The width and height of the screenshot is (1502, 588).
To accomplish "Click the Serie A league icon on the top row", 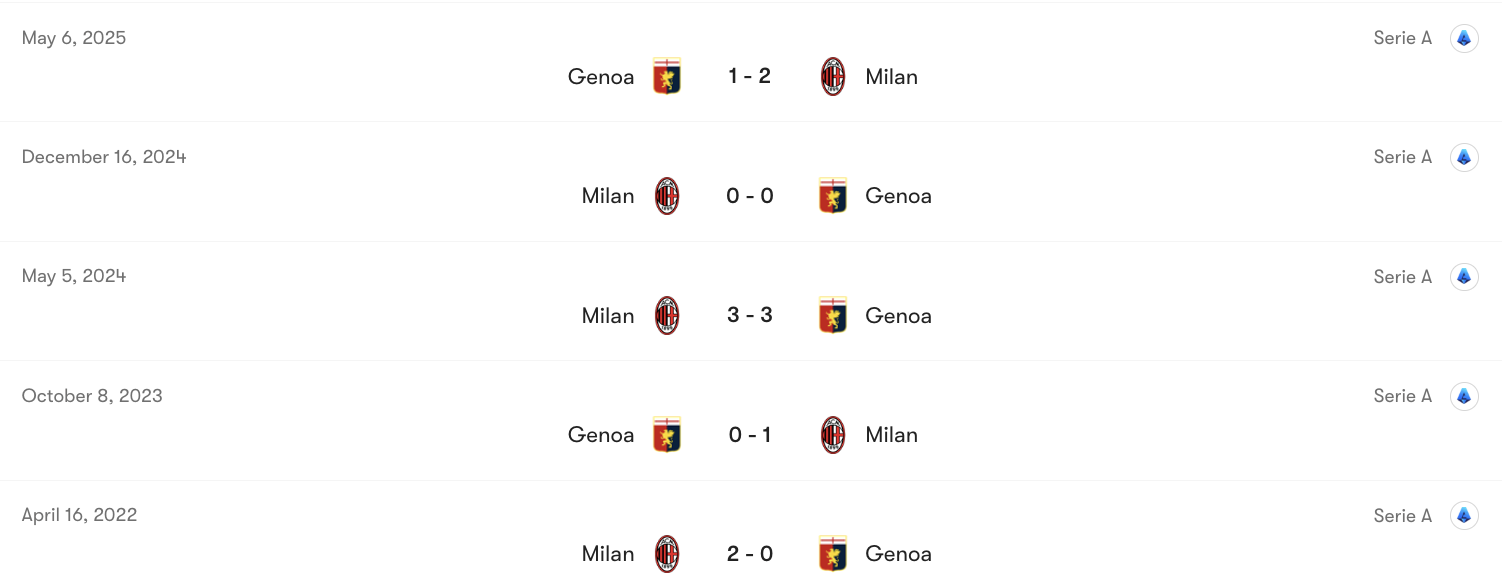I will (x=1464, y=37).
